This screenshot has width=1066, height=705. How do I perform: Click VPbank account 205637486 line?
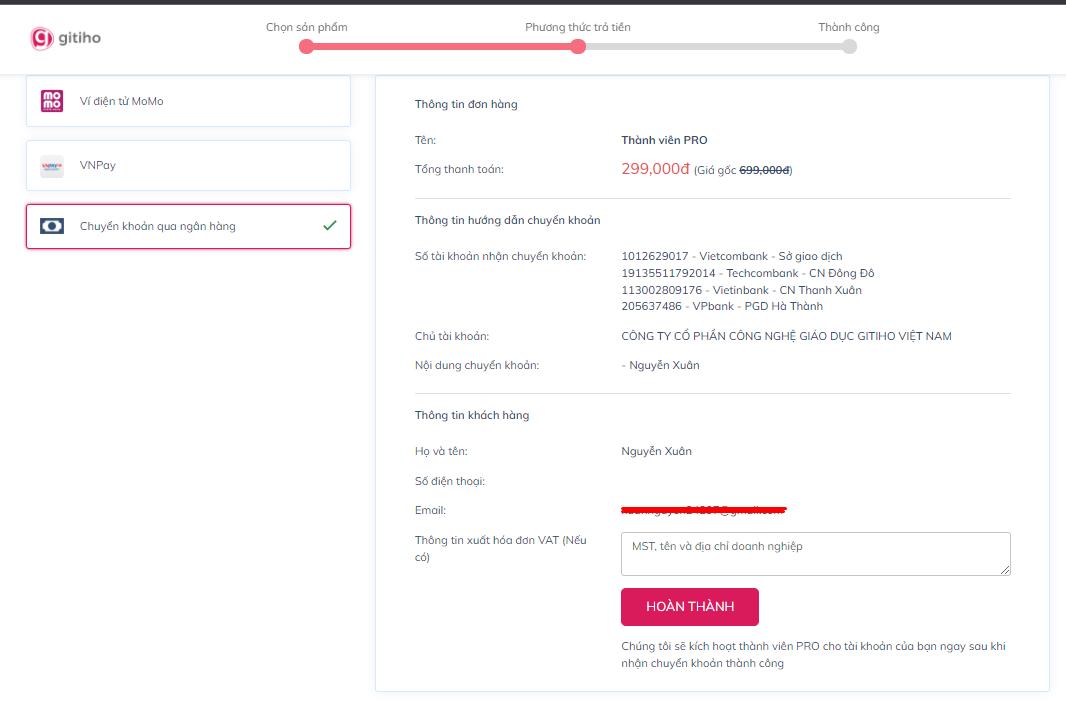click(722, 307)
